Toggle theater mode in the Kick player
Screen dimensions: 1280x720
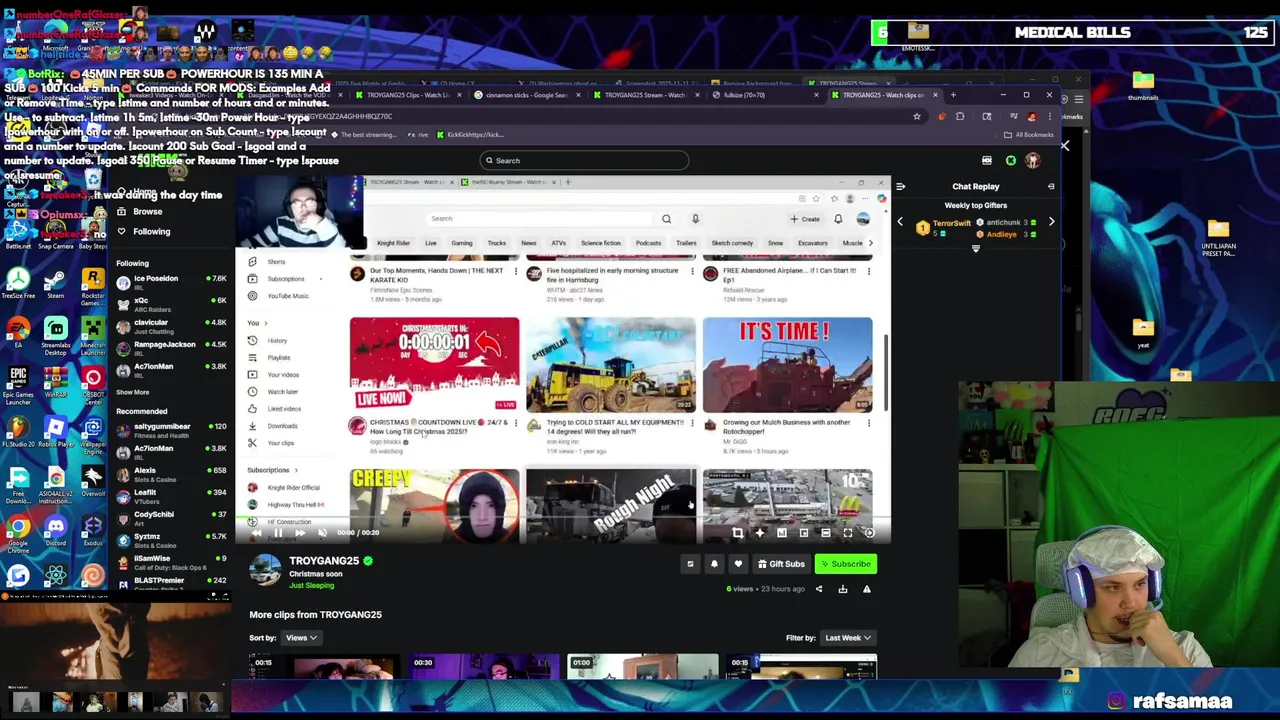826,533
